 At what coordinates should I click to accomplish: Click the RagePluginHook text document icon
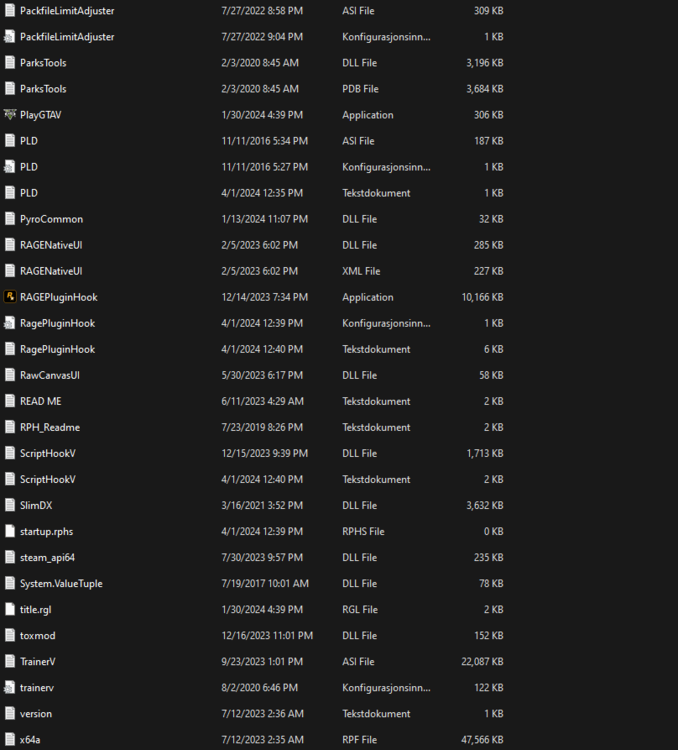tap(10, 349)
